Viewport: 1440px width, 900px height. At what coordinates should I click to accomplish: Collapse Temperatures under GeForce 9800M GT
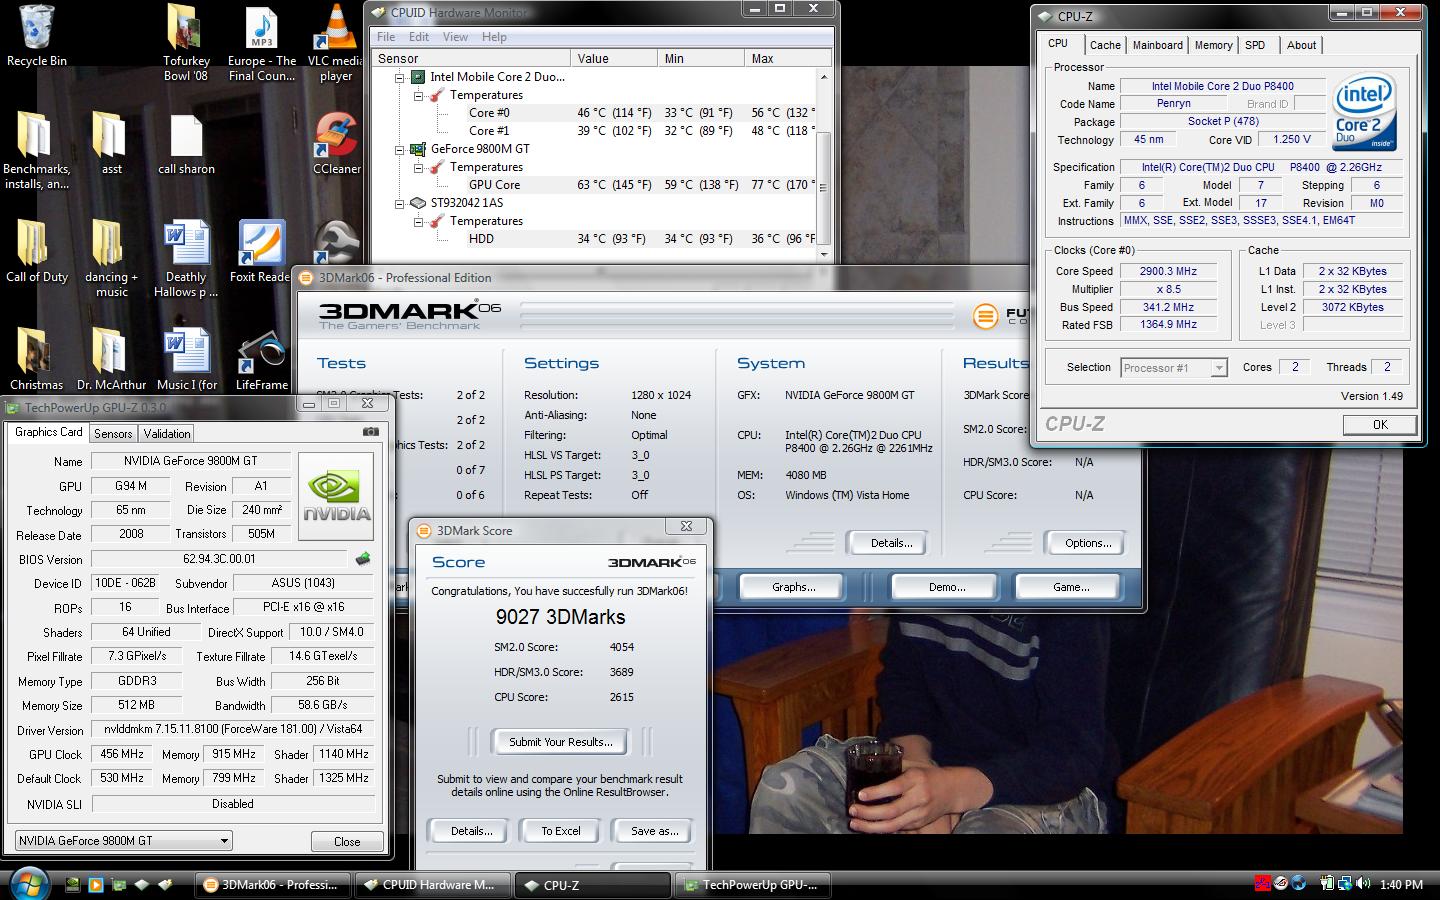coord(419,167)
